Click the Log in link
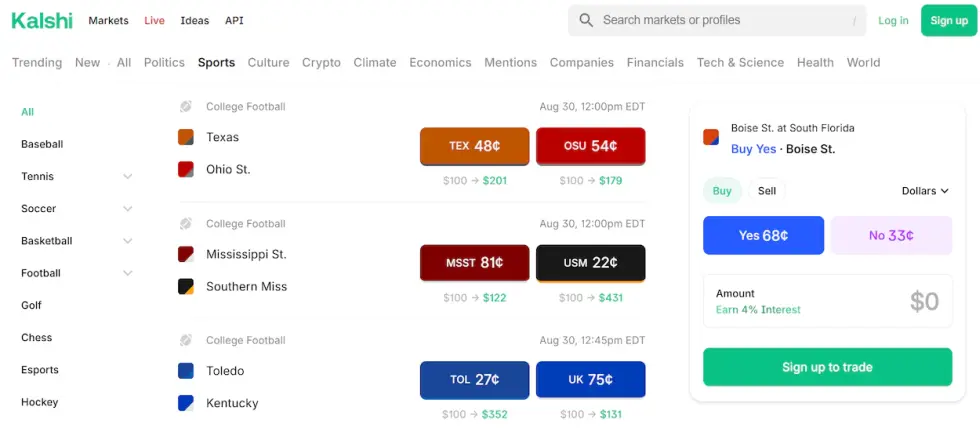Screen dimensions: 980x428 (x=893, y=20)
